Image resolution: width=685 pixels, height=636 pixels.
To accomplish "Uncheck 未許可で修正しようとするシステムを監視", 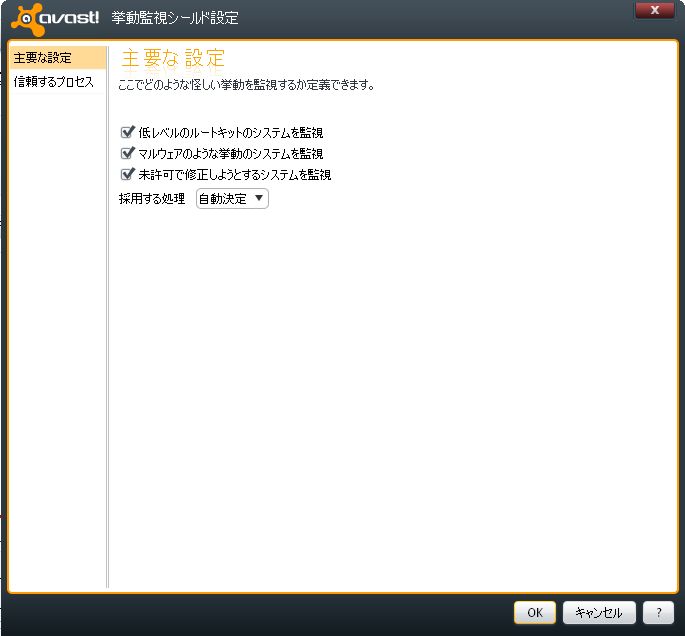I will 127,174.
